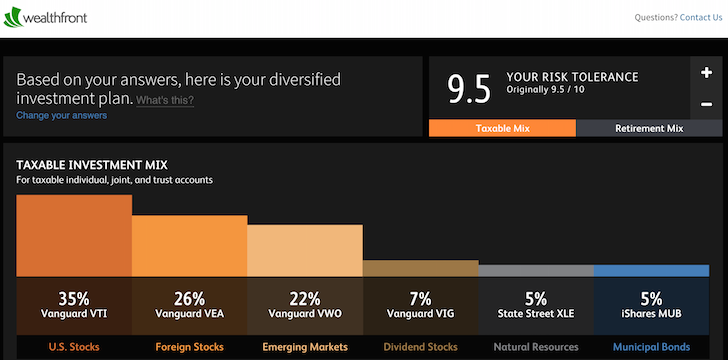Click the 7% Vanguard VIG tile

(421, 306)
